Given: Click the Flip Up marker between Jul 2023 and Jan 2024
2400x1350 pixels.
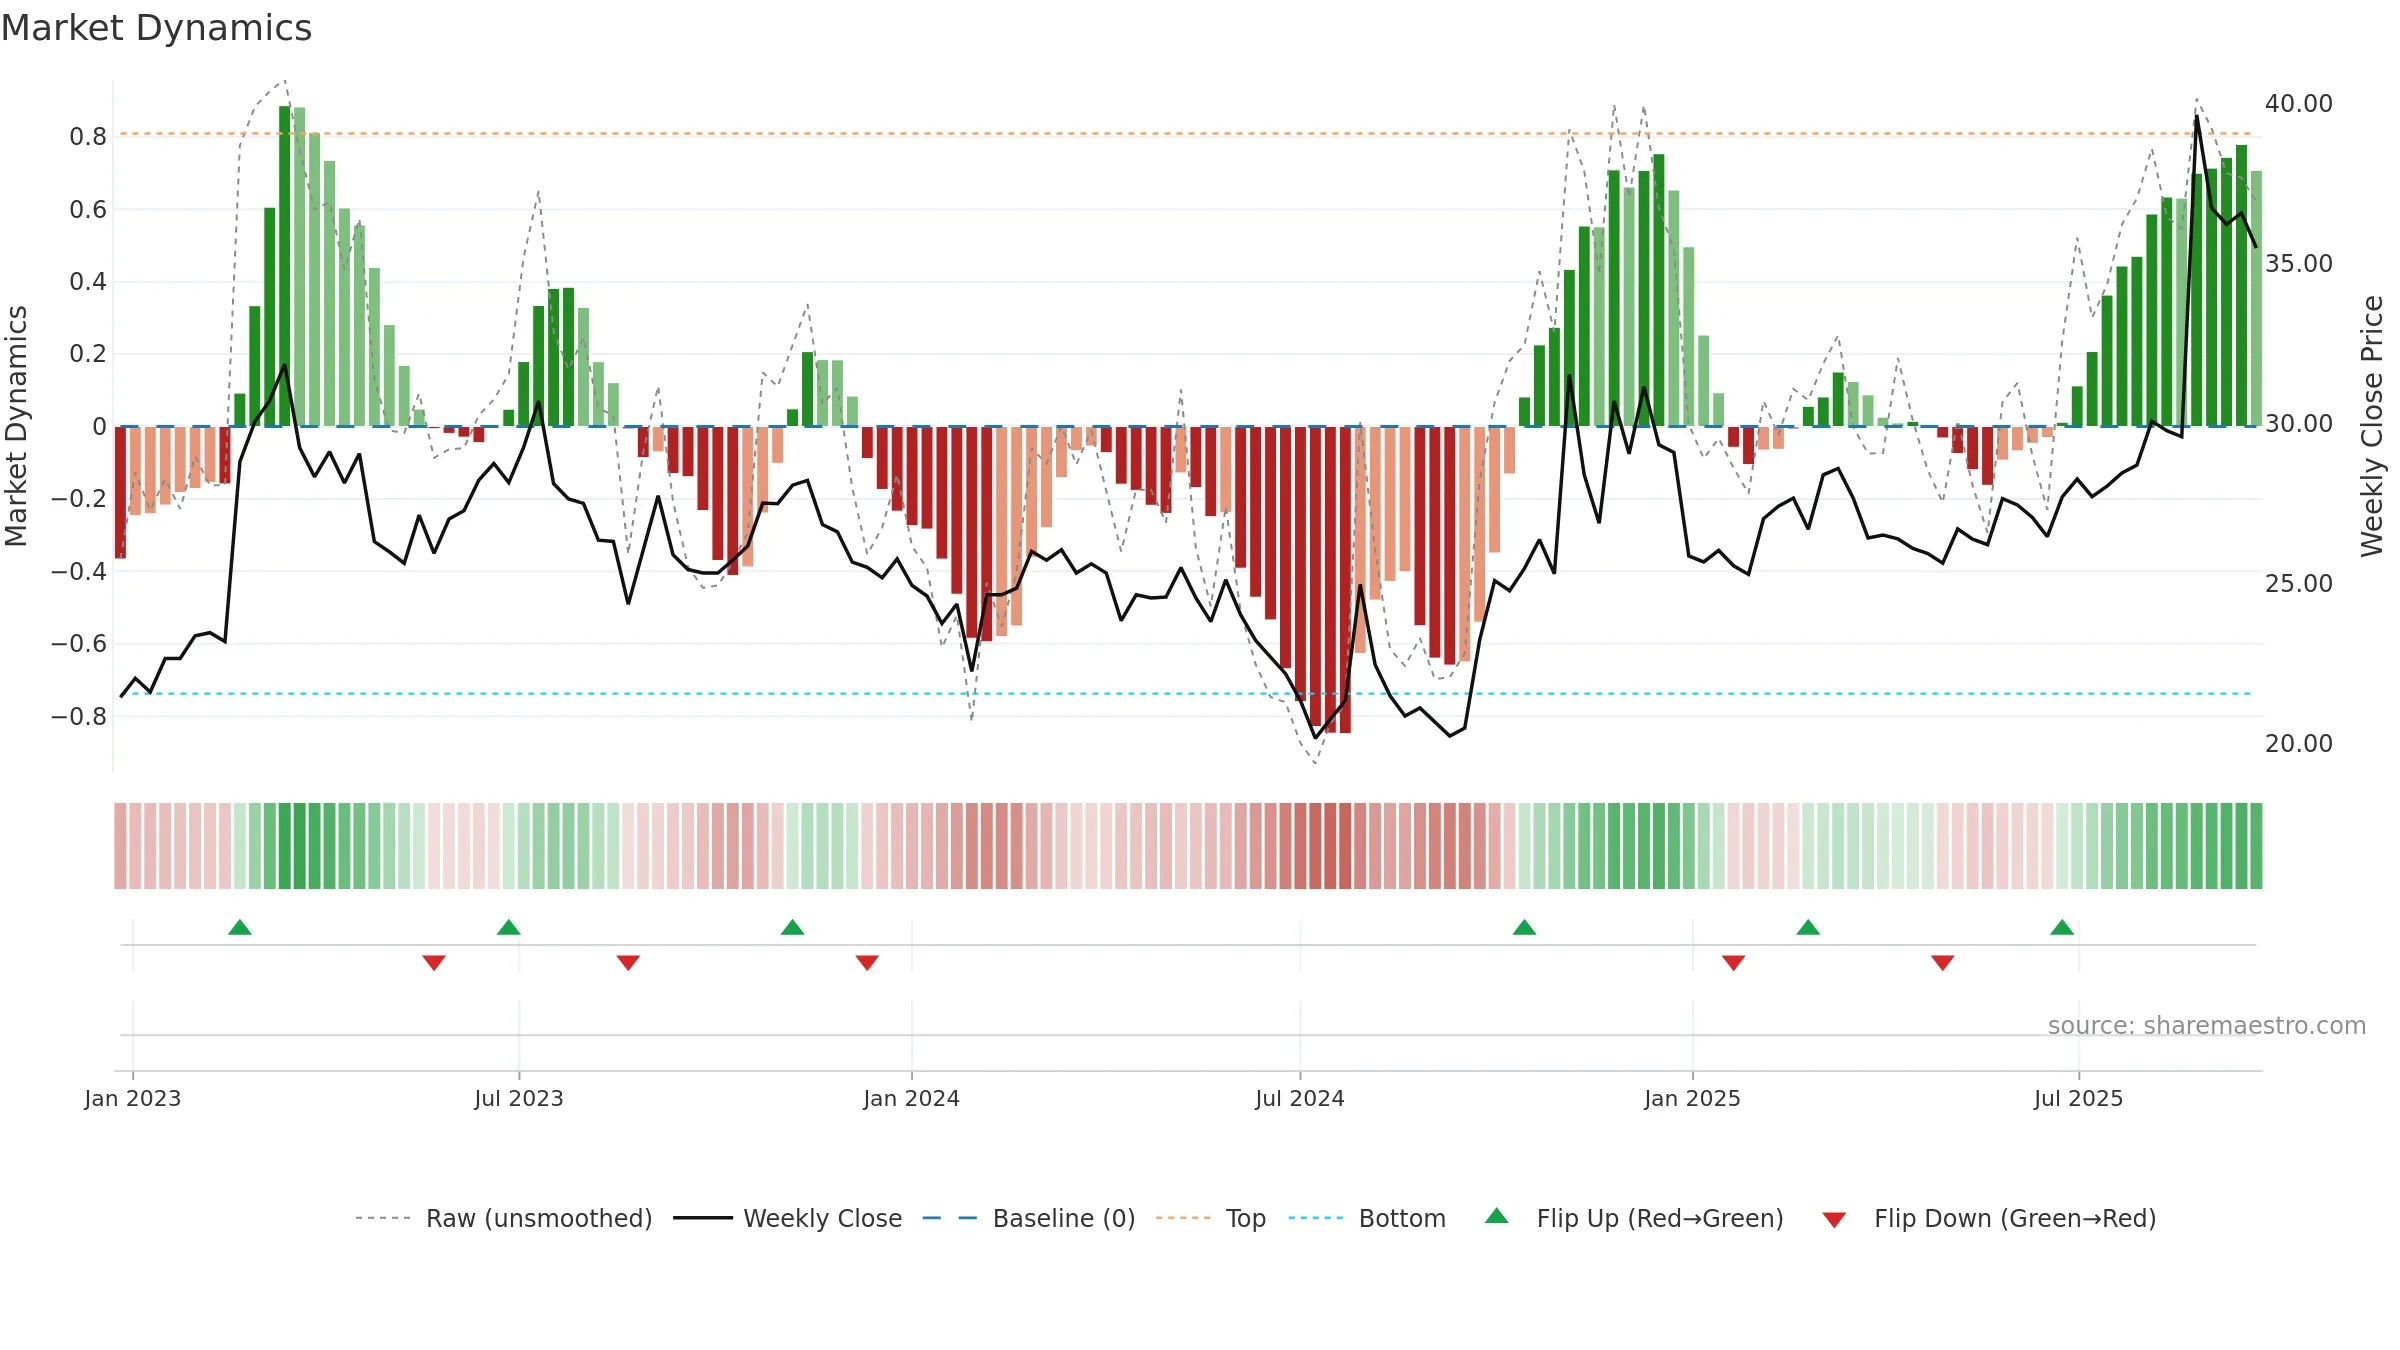Looking at the screenshot, I should click(793, 927).
